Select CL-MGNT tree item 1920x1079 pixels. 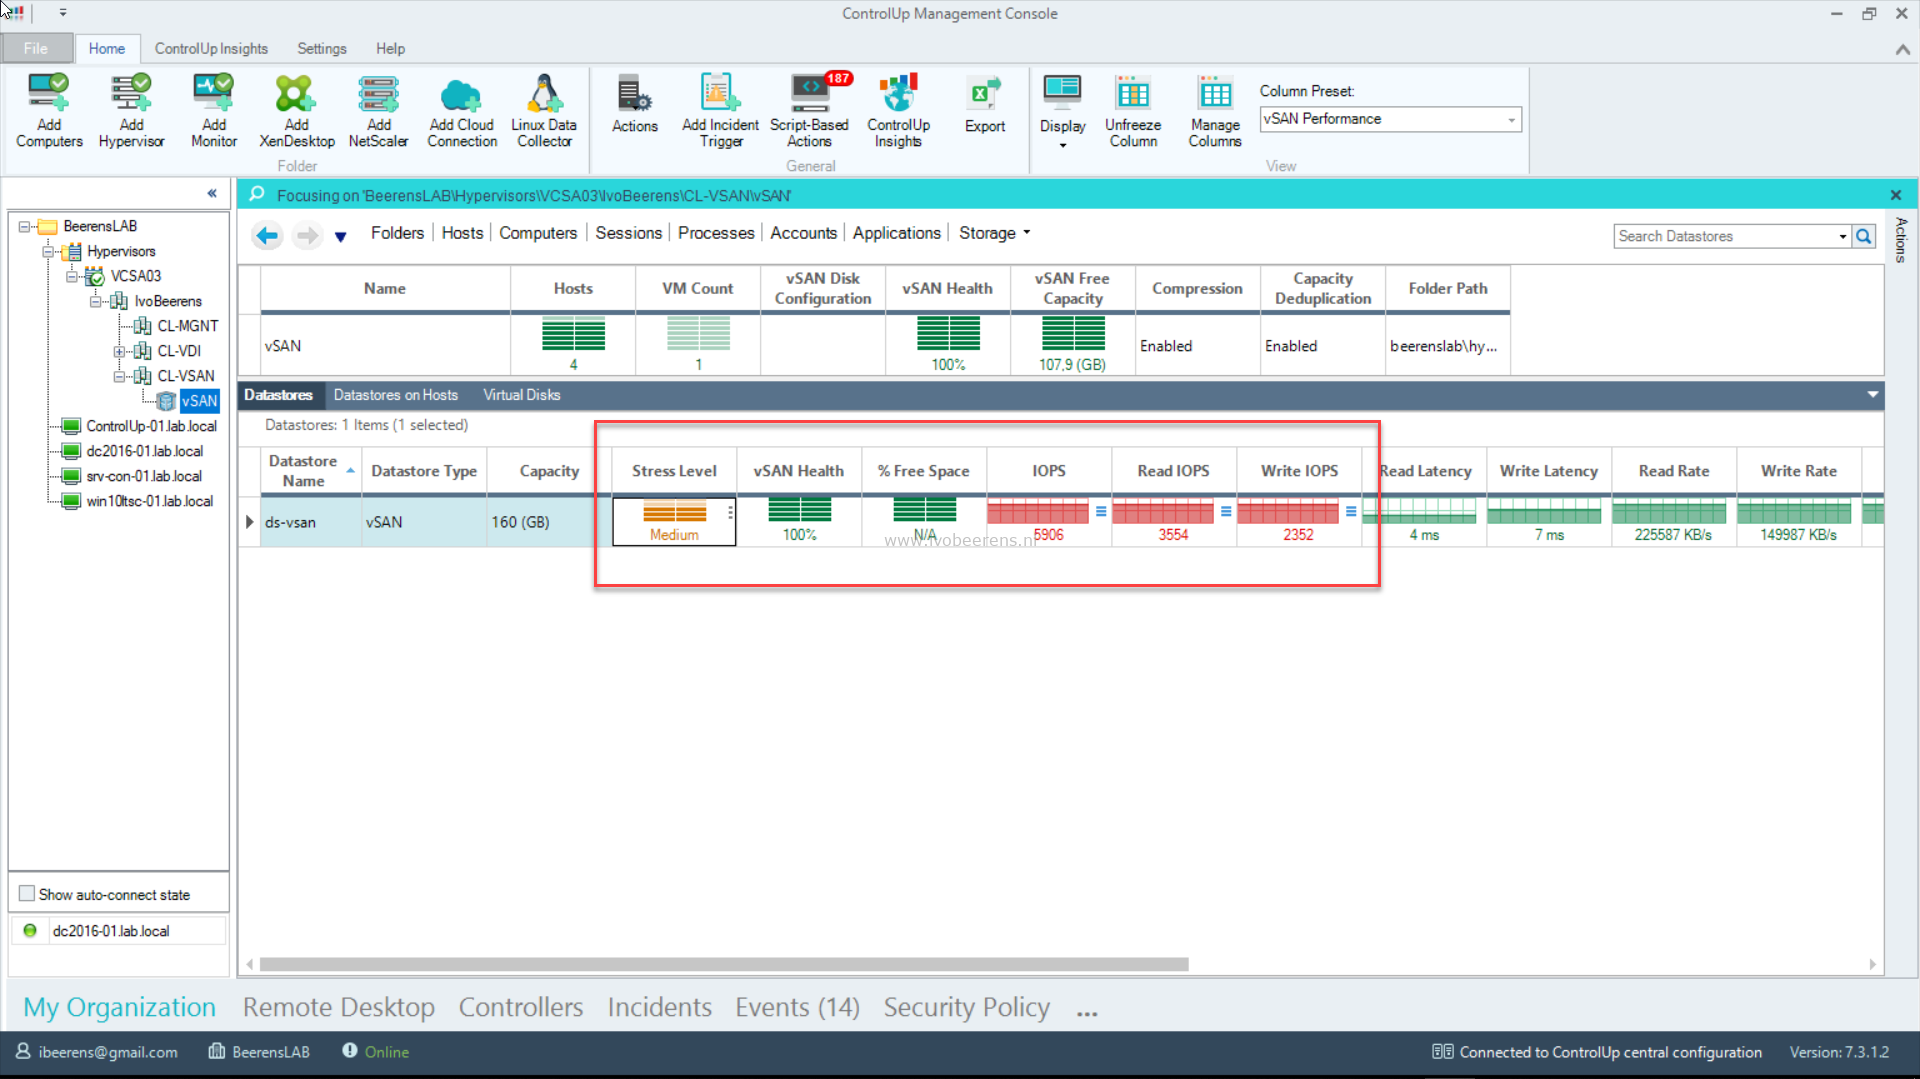tap(187, 326)
